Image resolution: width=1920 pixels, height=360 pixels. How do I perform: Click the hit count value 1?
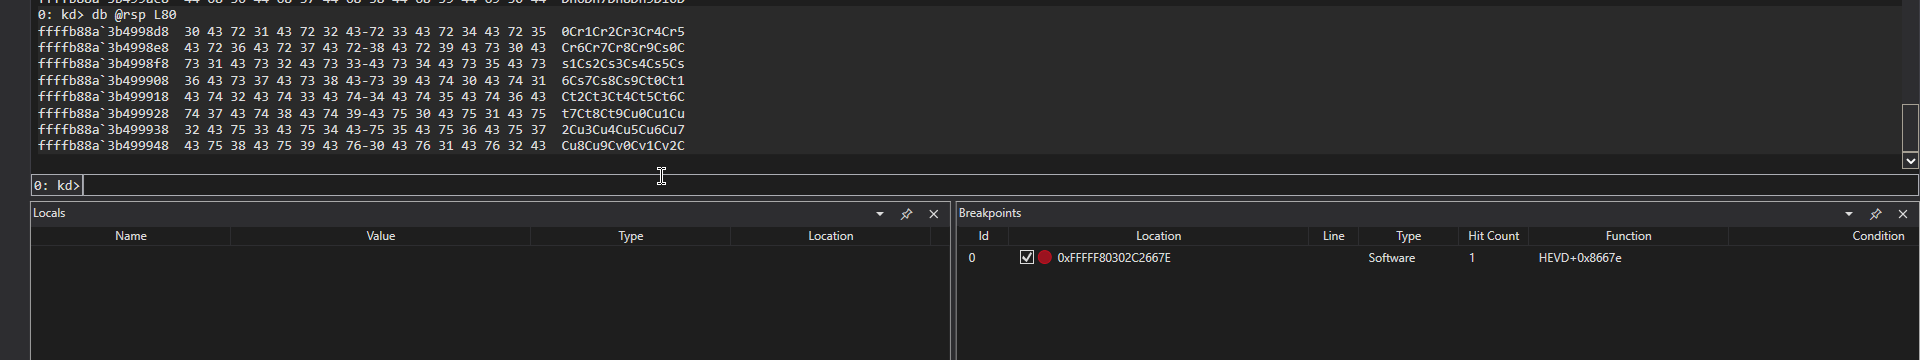pyautogui.click(x=1472, y=258)
